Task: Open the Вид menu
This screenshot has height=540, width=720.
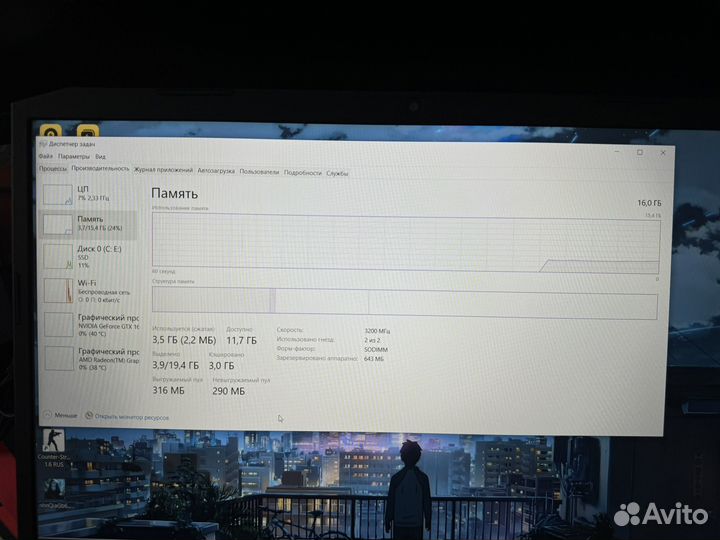Action: [x=100, y=157]
